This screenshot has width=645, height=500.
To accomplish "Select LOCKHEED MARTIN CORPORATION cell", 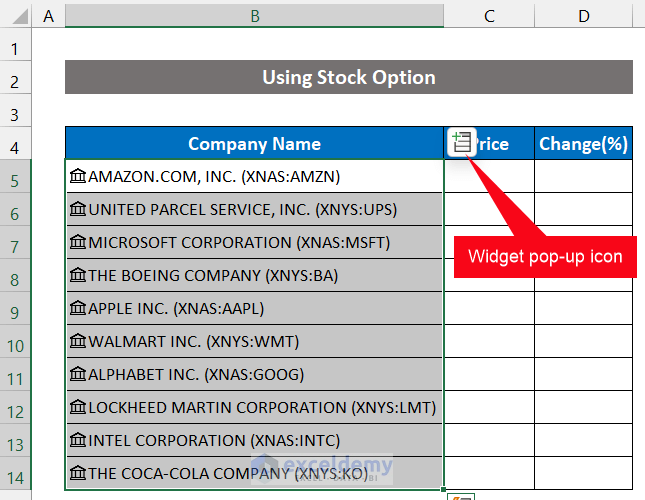I will 254,408.
